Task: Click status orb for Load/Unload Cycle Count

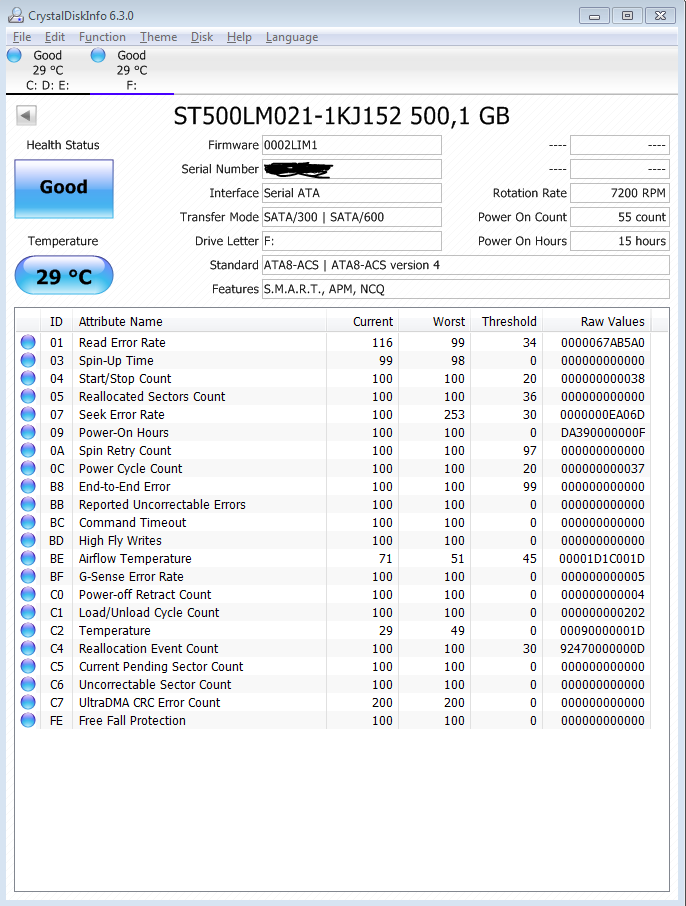Action: coord(28,612)
